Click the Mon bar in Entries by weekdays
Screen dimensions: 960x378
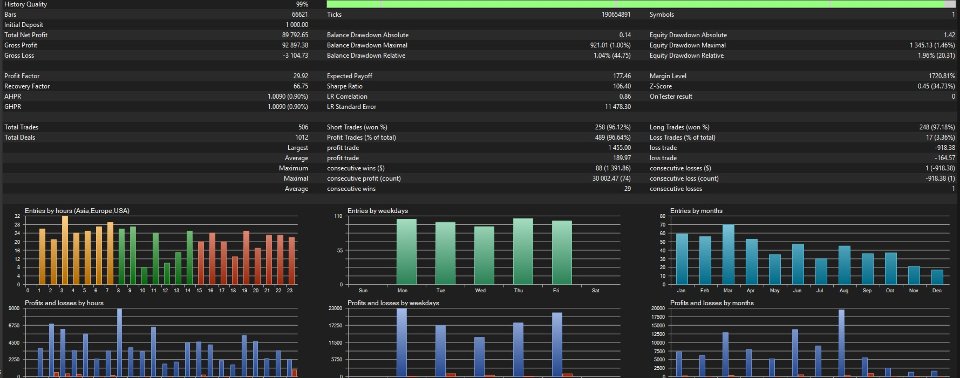pos(407,252)
